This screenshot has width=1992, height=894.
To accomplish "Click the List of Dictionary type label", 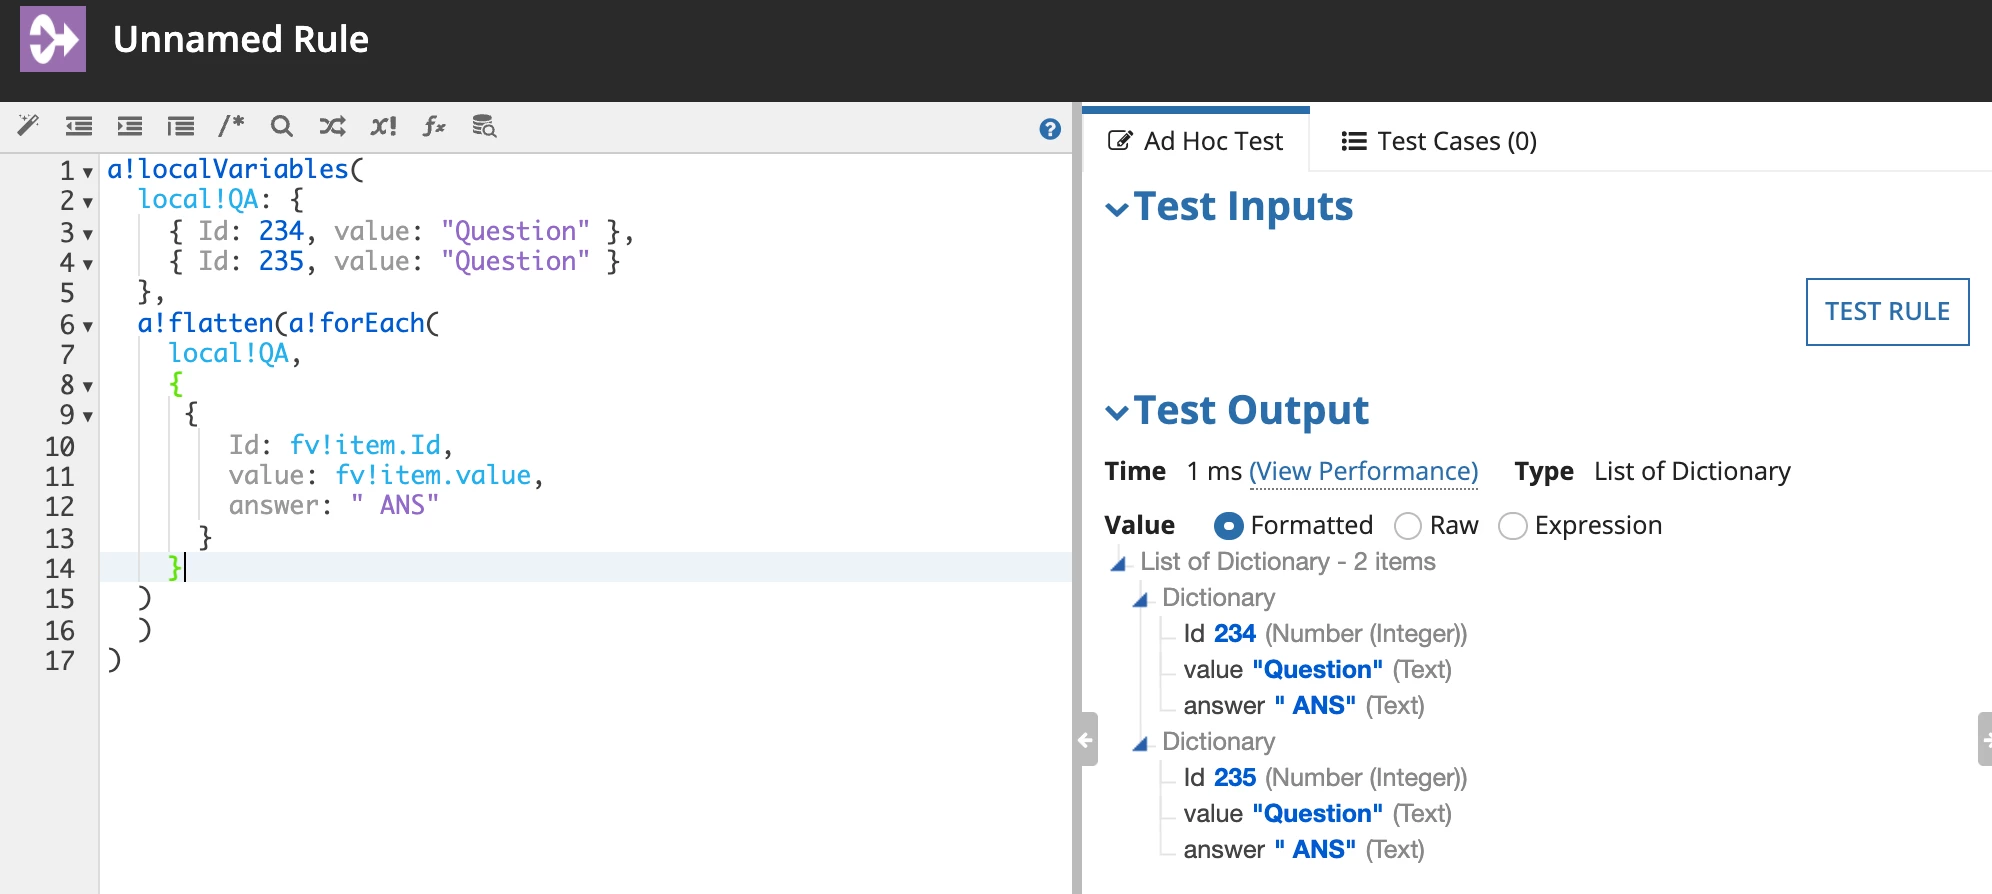I will 1692,471.
